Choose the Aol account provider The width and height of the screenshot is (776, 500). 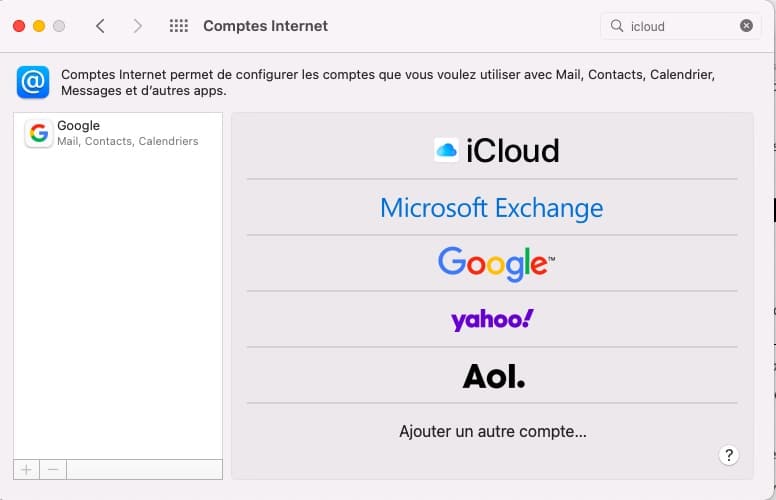(492, 376)
